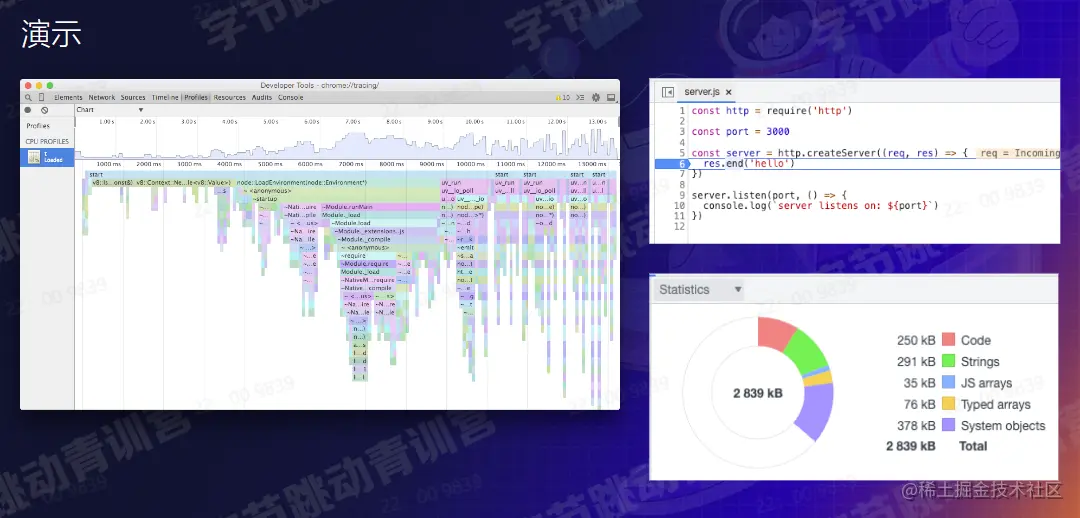Viewport: 1080px width, 518px height.
Task: Switch to the Console tab
Action: point(291,98)
